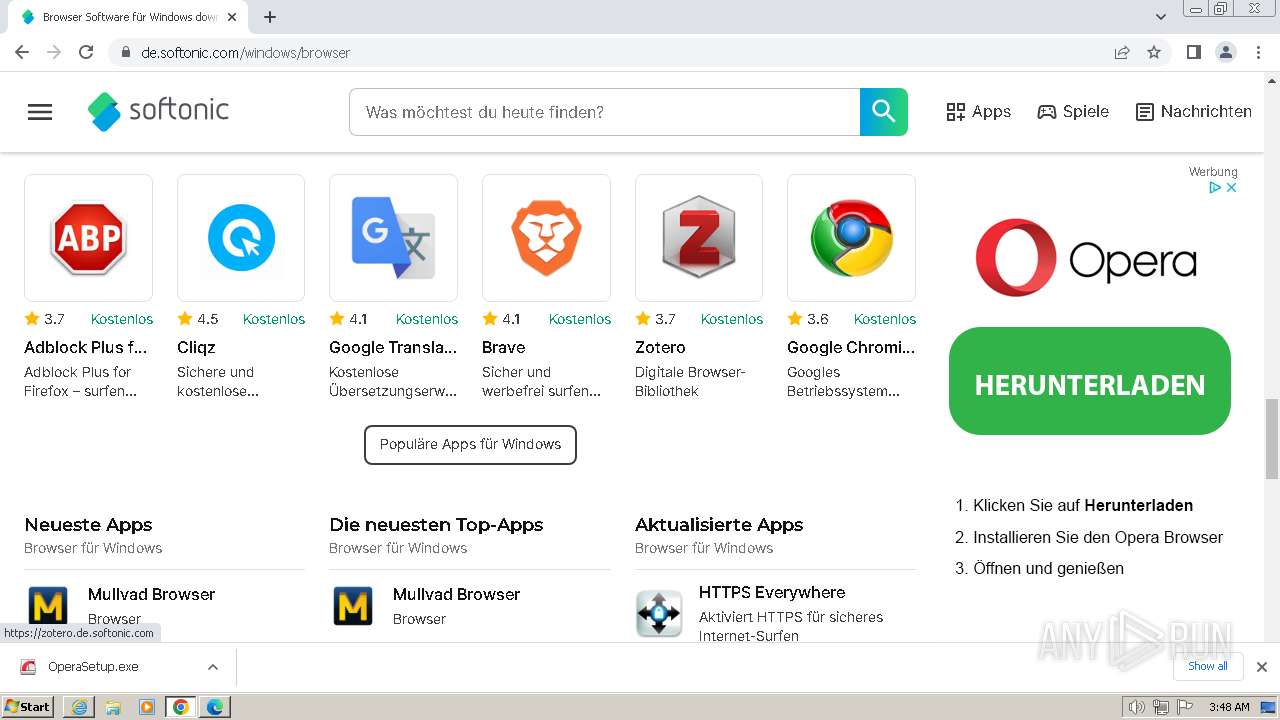Open the Google Translate app icon
Screen dimensions: 1280x720
coord(393,238)
